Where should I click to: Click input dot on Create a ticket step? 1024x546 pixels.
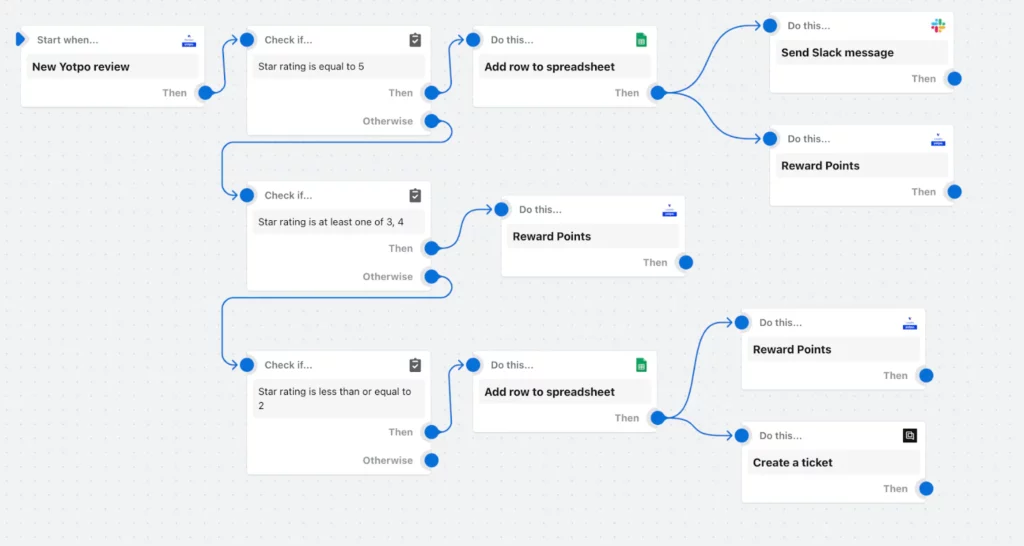tap(742, 436)
